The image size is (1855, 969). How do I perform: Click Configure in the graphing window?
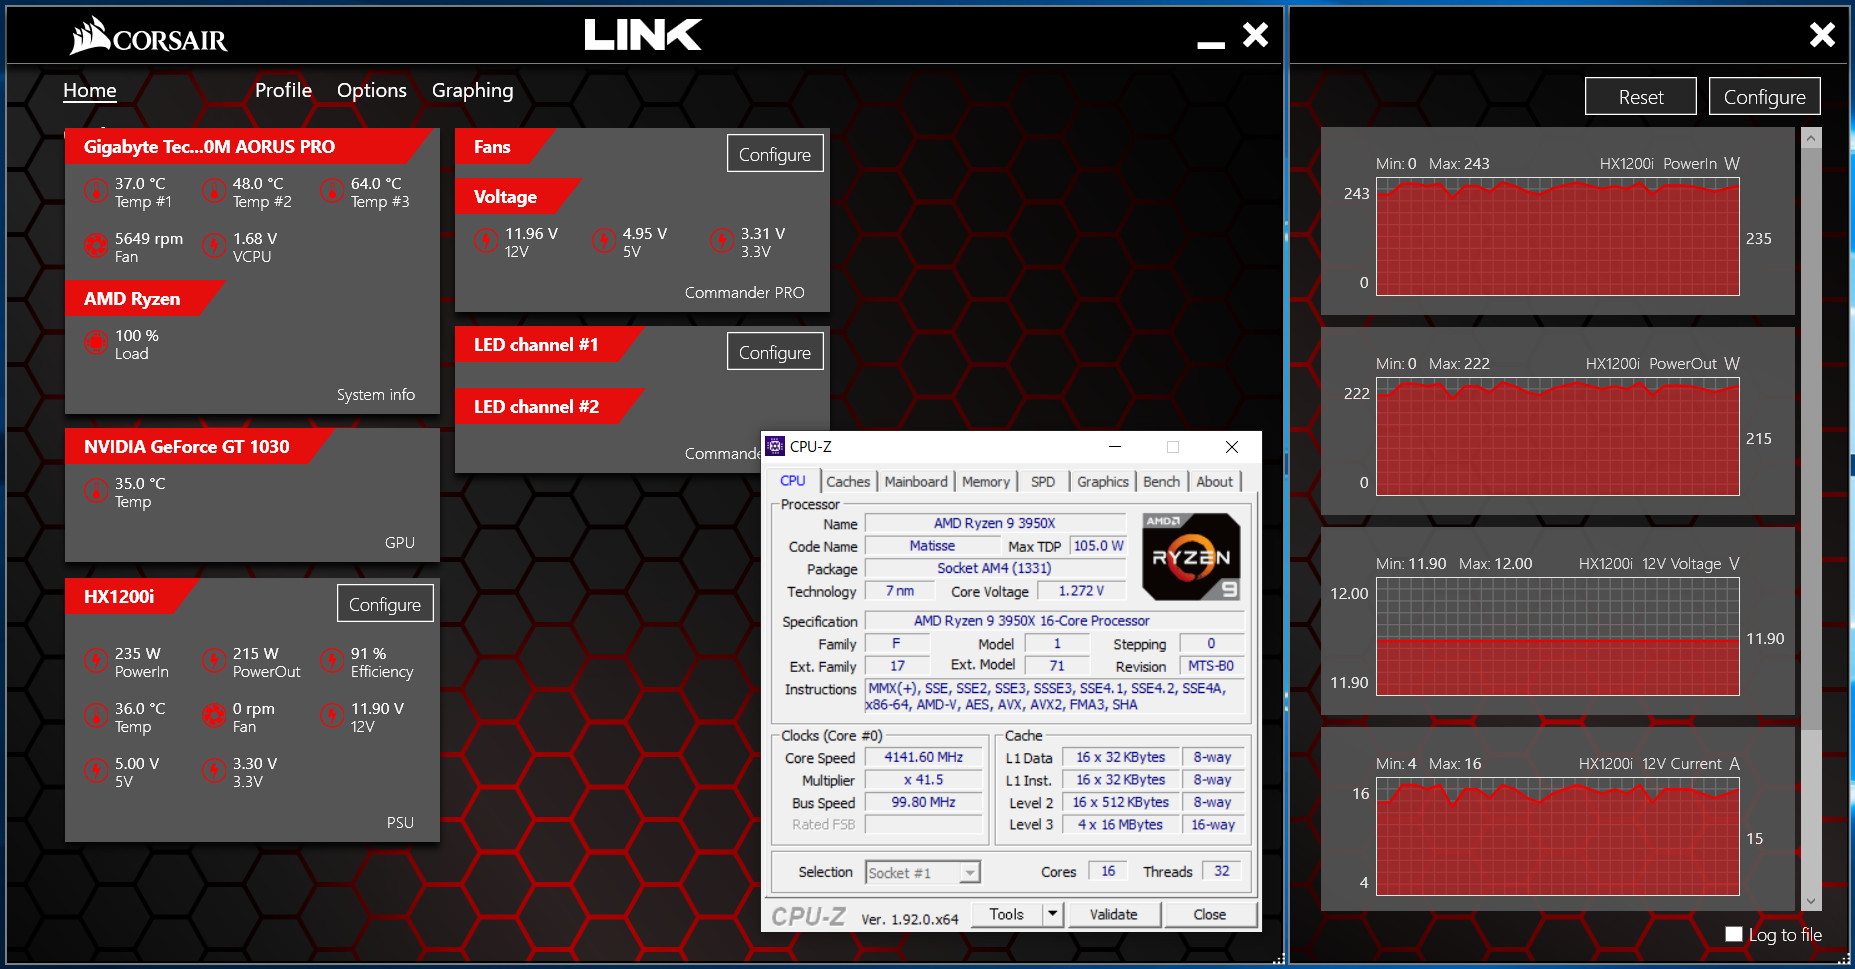tap(1765, 97)
